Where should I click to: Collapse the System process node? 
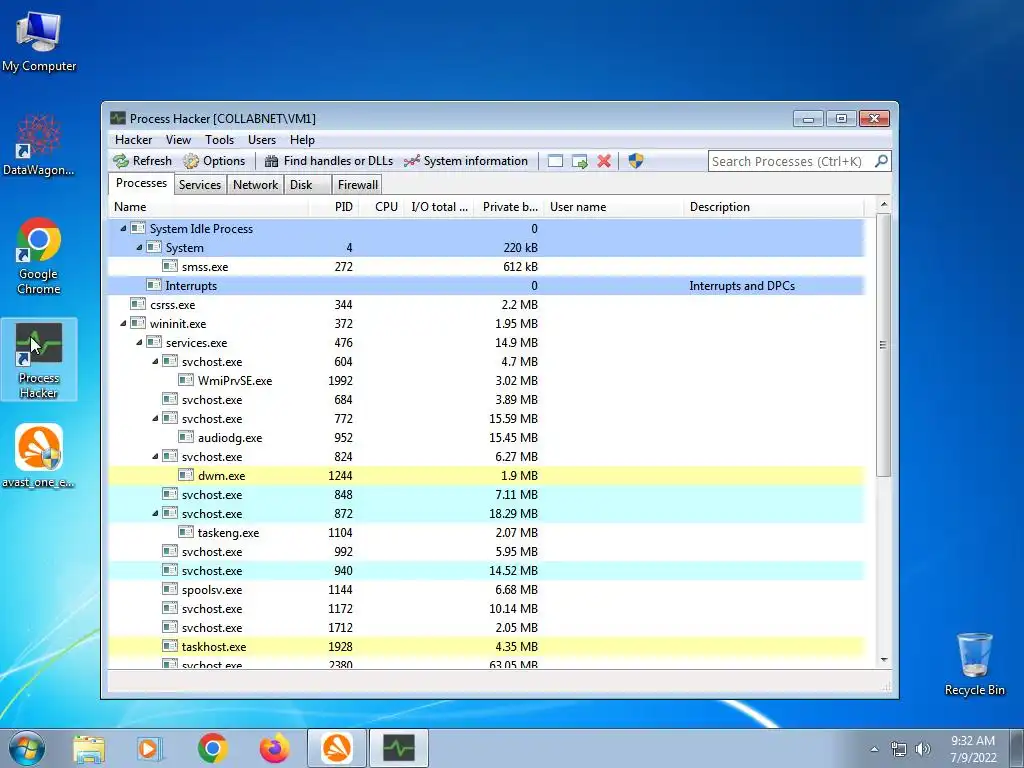pyautogui.click(x=139, y=248)
